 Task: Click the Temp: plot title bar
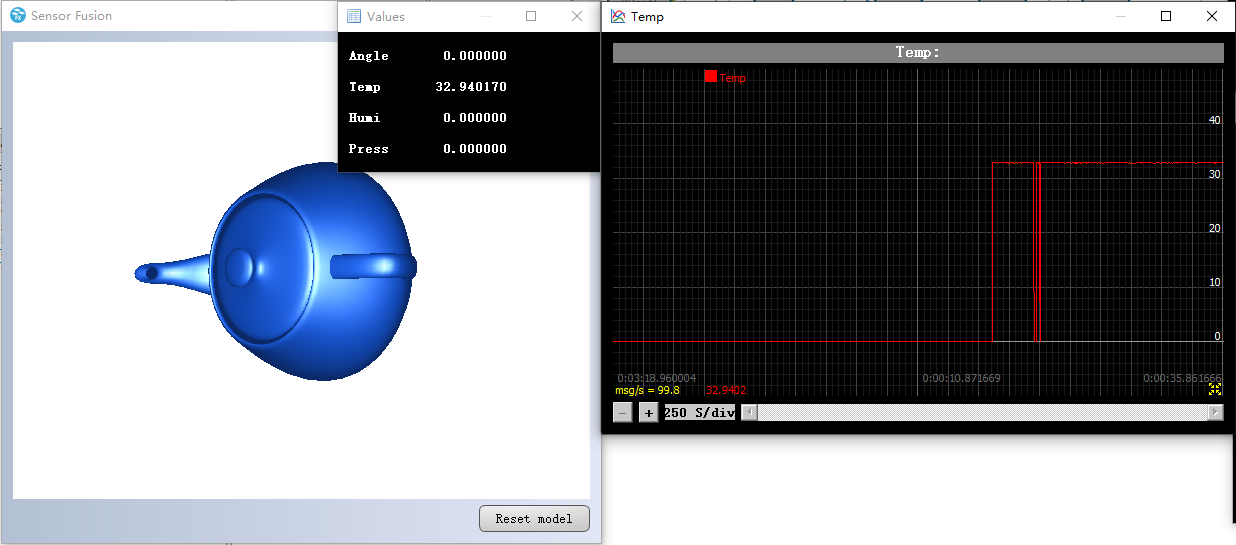[918, 53]
